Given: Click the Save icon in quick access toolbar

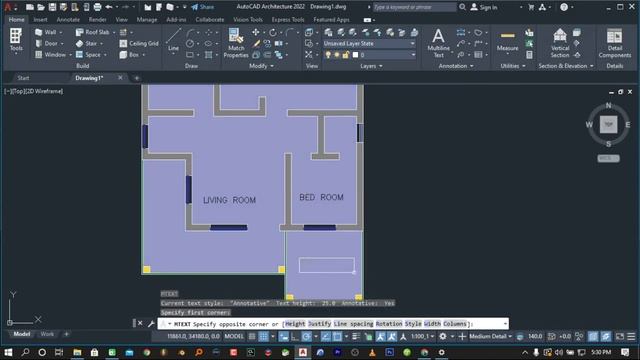Looking at the screenshot, I should (52, 7).
